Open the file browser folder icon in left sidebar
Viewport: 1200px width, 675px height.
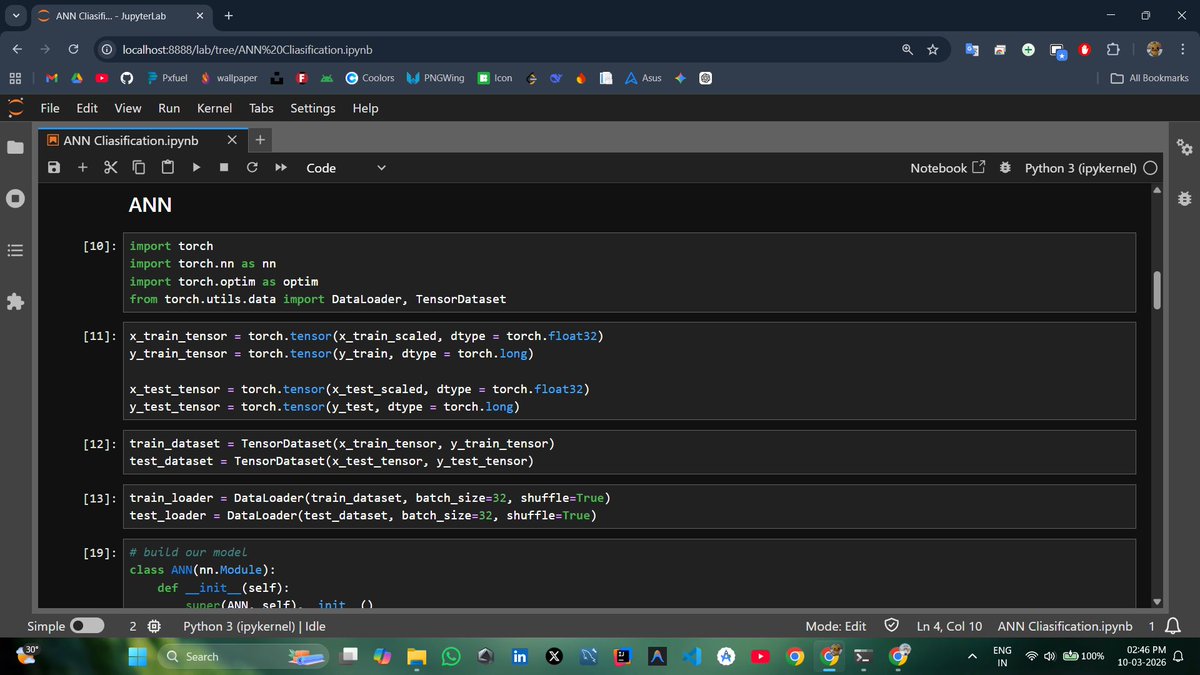click(15, 148)
